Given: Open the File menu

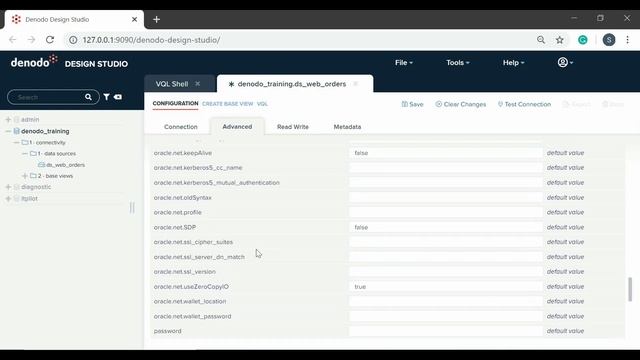Looking at the screenshot, I should coord(404,62).
